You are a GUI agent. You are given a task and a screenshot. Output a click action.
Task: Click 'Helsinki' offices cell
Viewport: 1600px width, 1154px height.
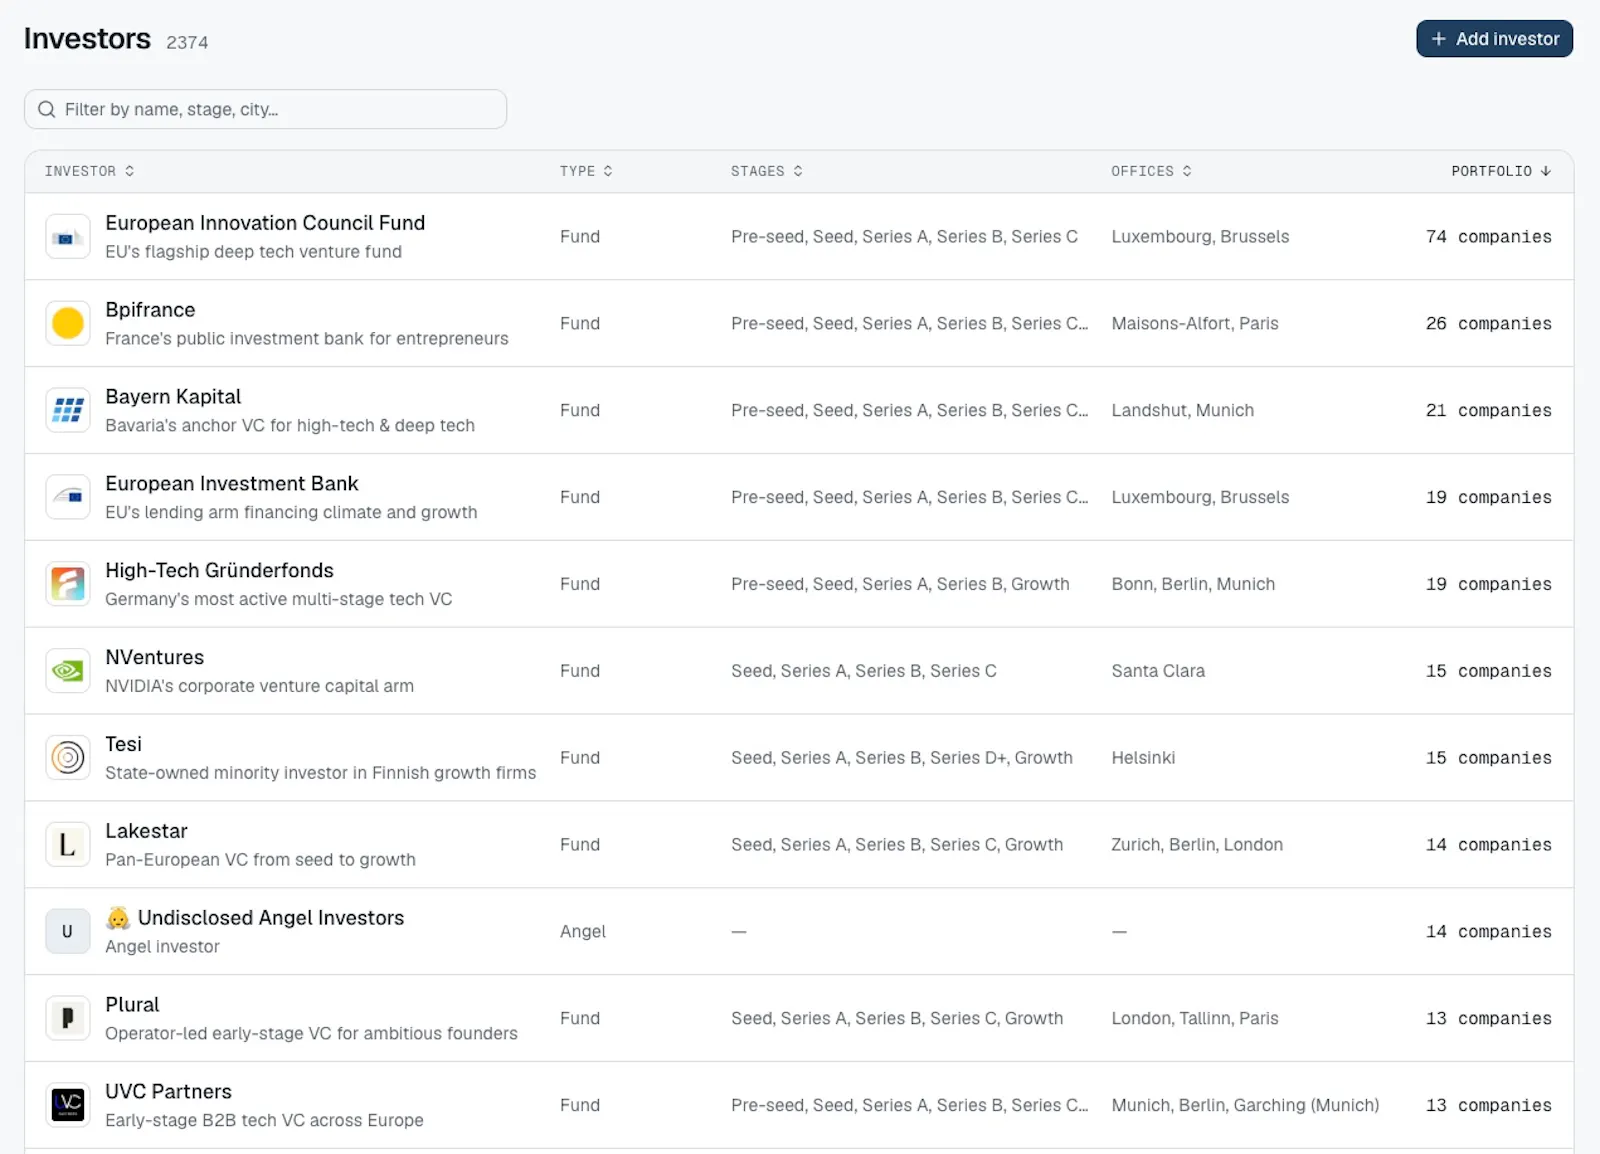pos(1143,758)
